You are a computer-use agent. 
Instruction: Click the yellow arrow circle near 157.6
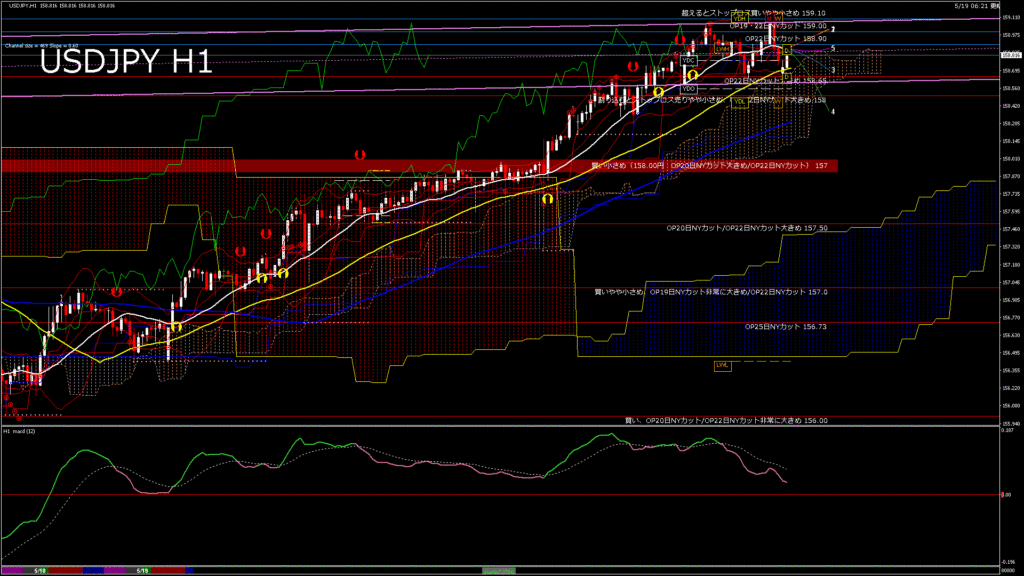[547, 198]
